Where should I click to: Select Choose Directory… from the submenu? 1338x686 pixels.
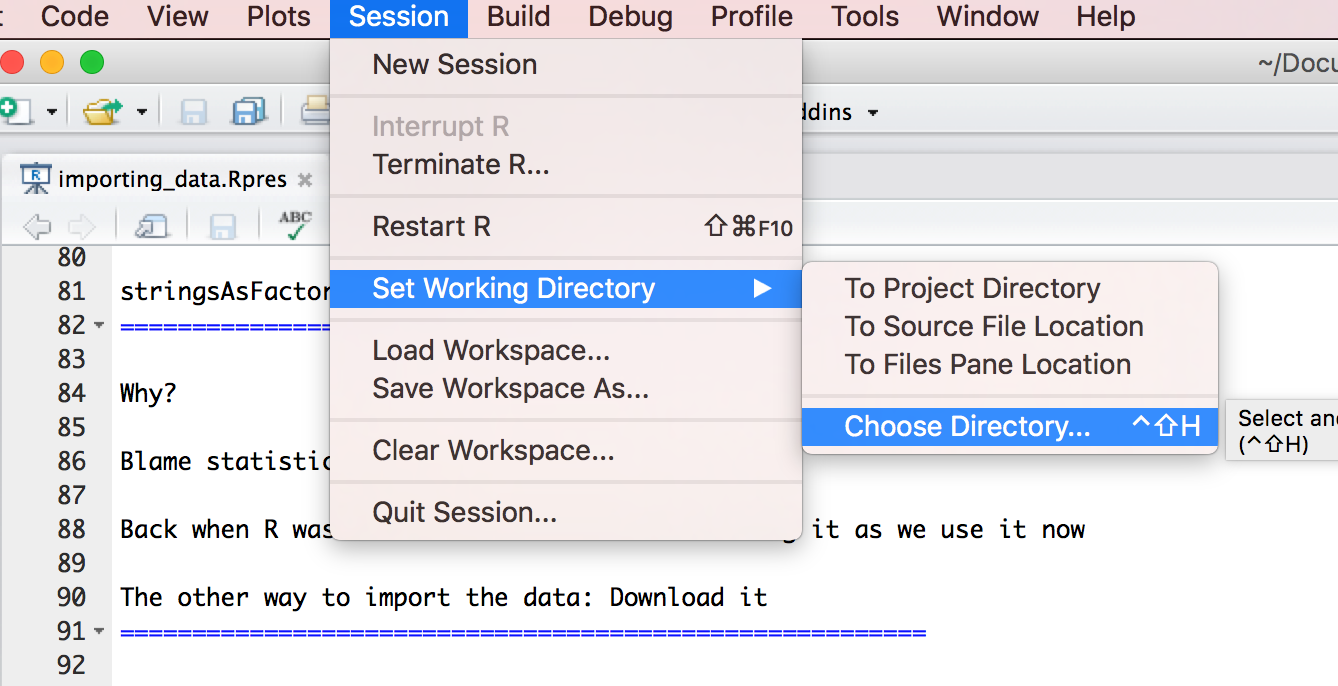(x=967, y=426)
